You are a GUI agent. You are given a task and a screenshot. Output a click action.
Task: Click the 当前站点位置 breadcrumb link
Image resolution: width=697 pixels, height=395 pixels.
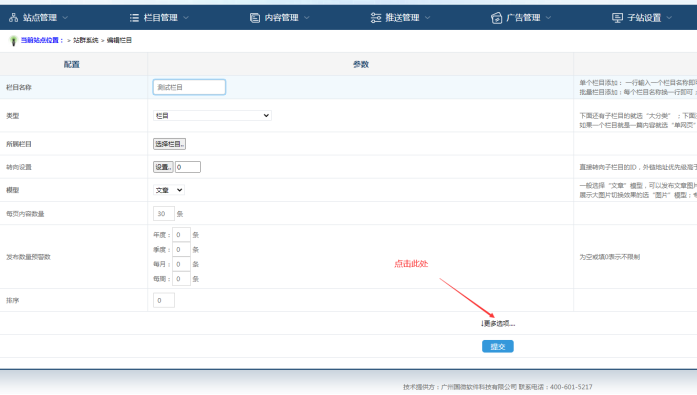coord(42,40)
